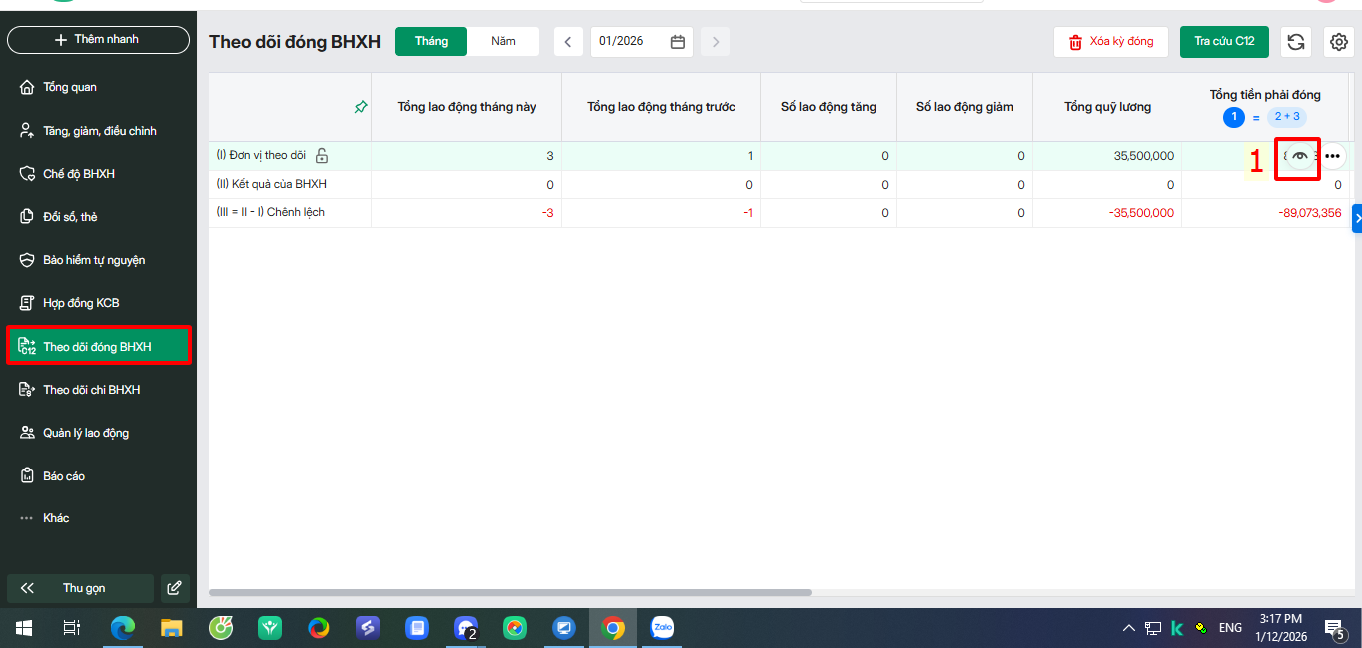Switch to Năm view
This screenshot has height=648, width=1362.
click(503, 42)
